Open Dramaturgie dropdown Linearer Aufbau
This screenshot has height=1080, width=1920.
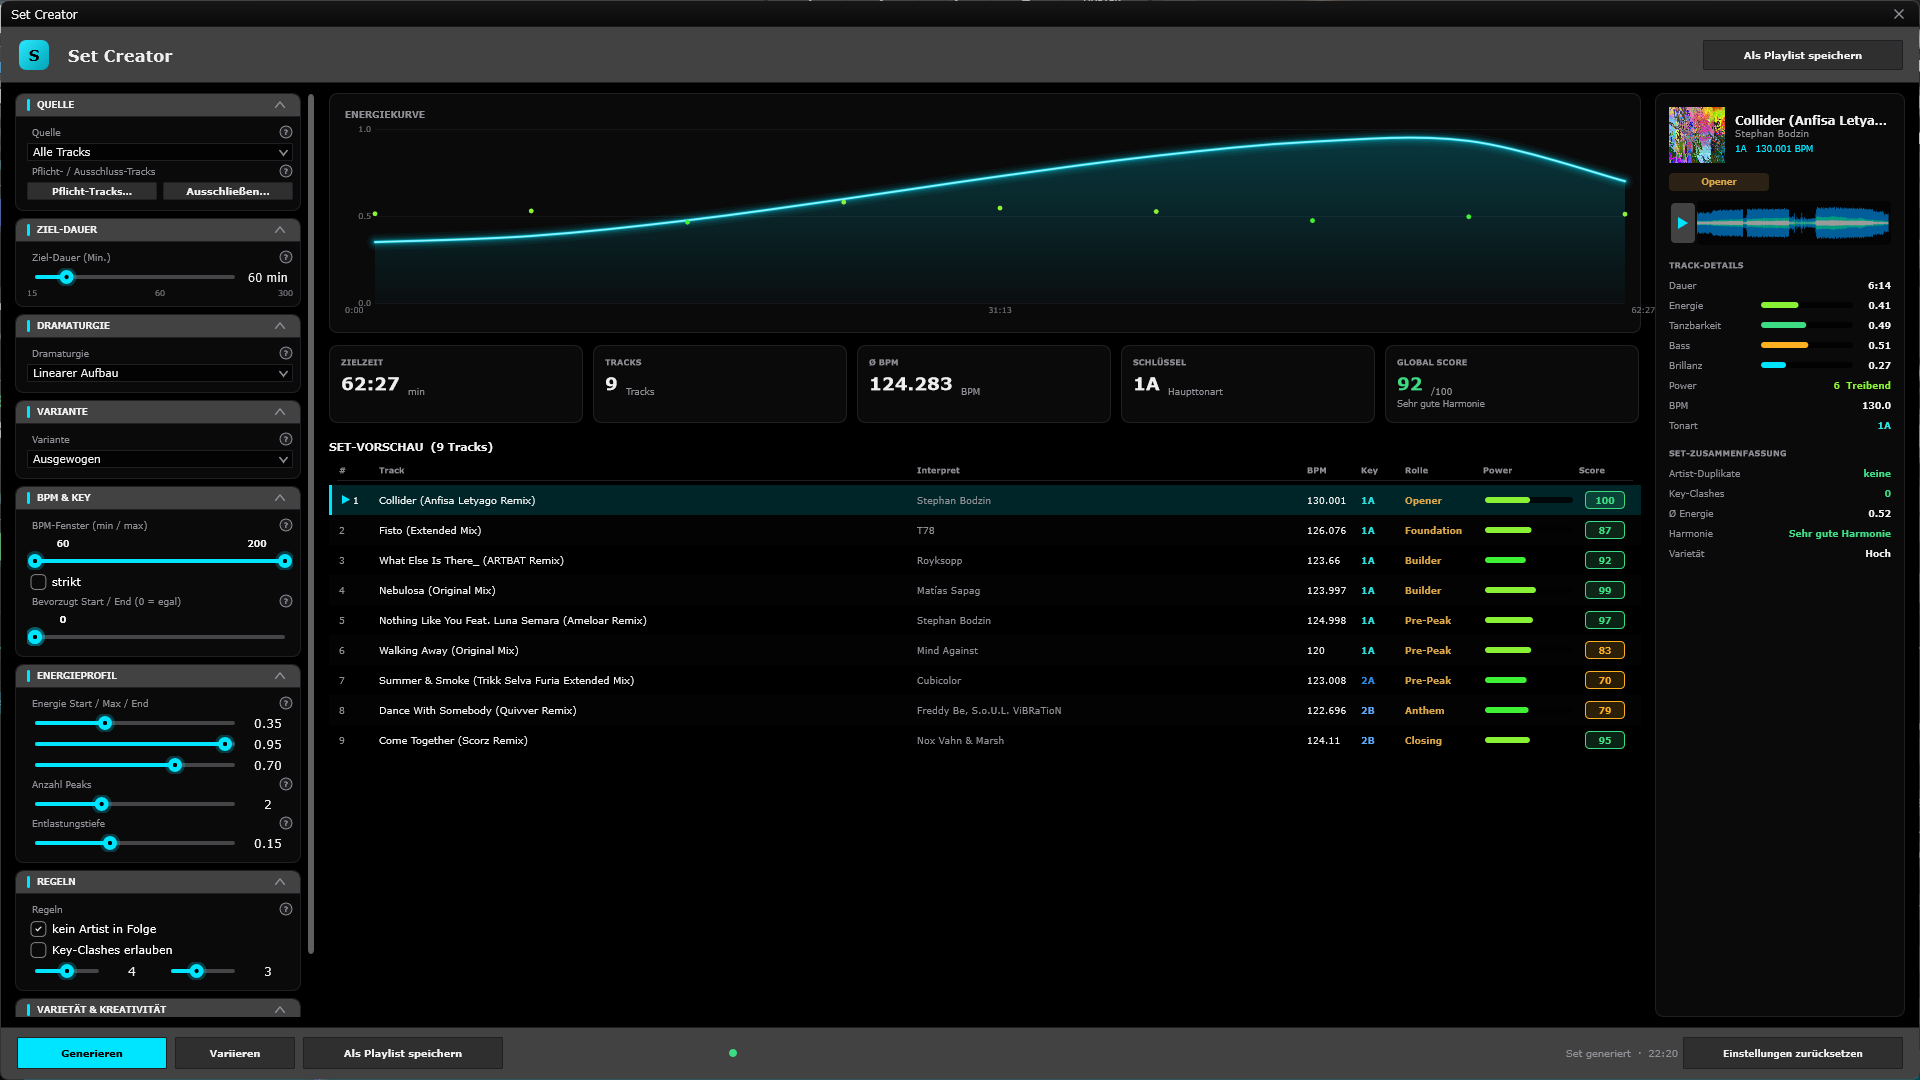pyautogui.click(x=160, y=373)
